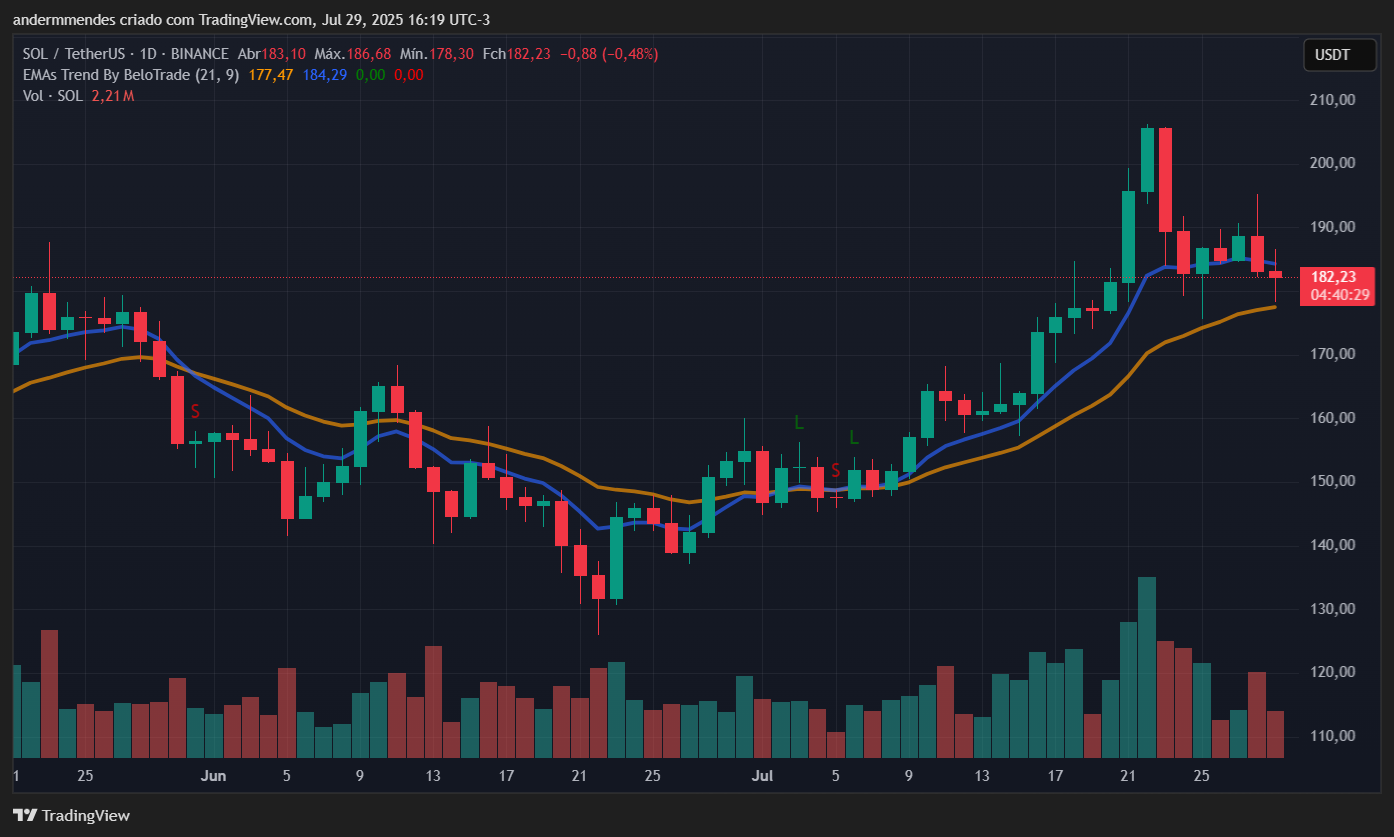Click the Jun label on the time axis
Screen dimensions: 1394x837
pos(213,775)
